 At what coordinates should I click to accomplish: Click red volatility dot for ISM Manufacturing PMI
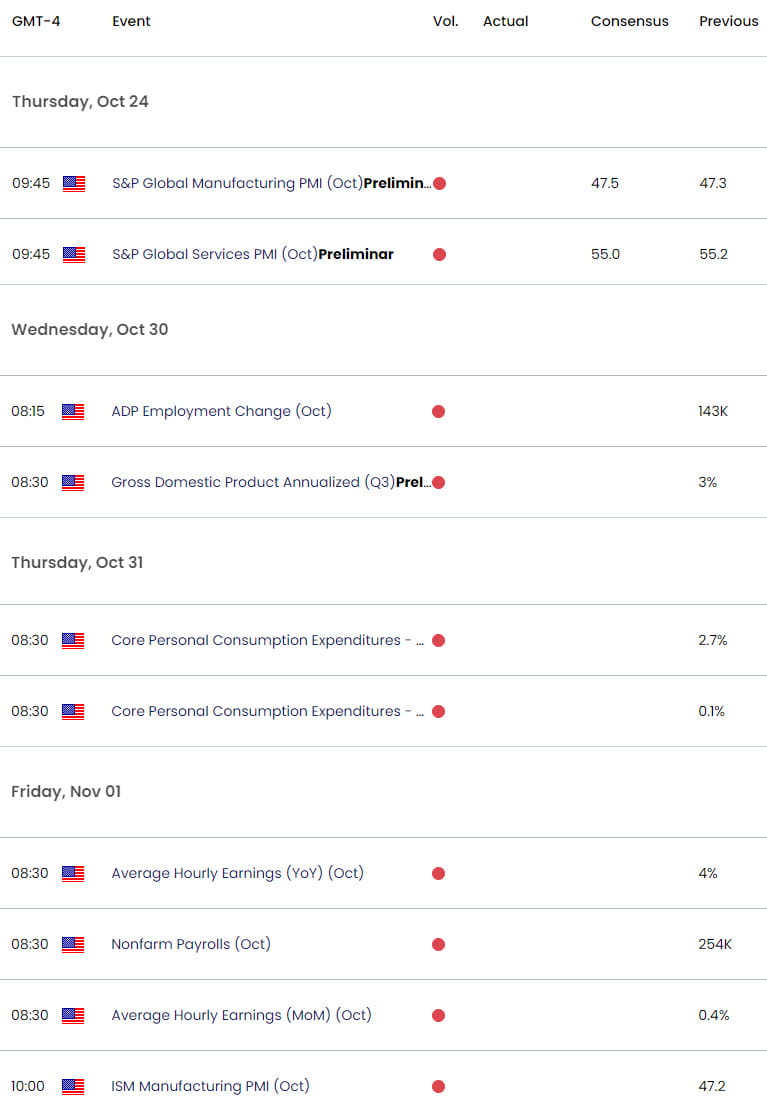coord(438,1086)
